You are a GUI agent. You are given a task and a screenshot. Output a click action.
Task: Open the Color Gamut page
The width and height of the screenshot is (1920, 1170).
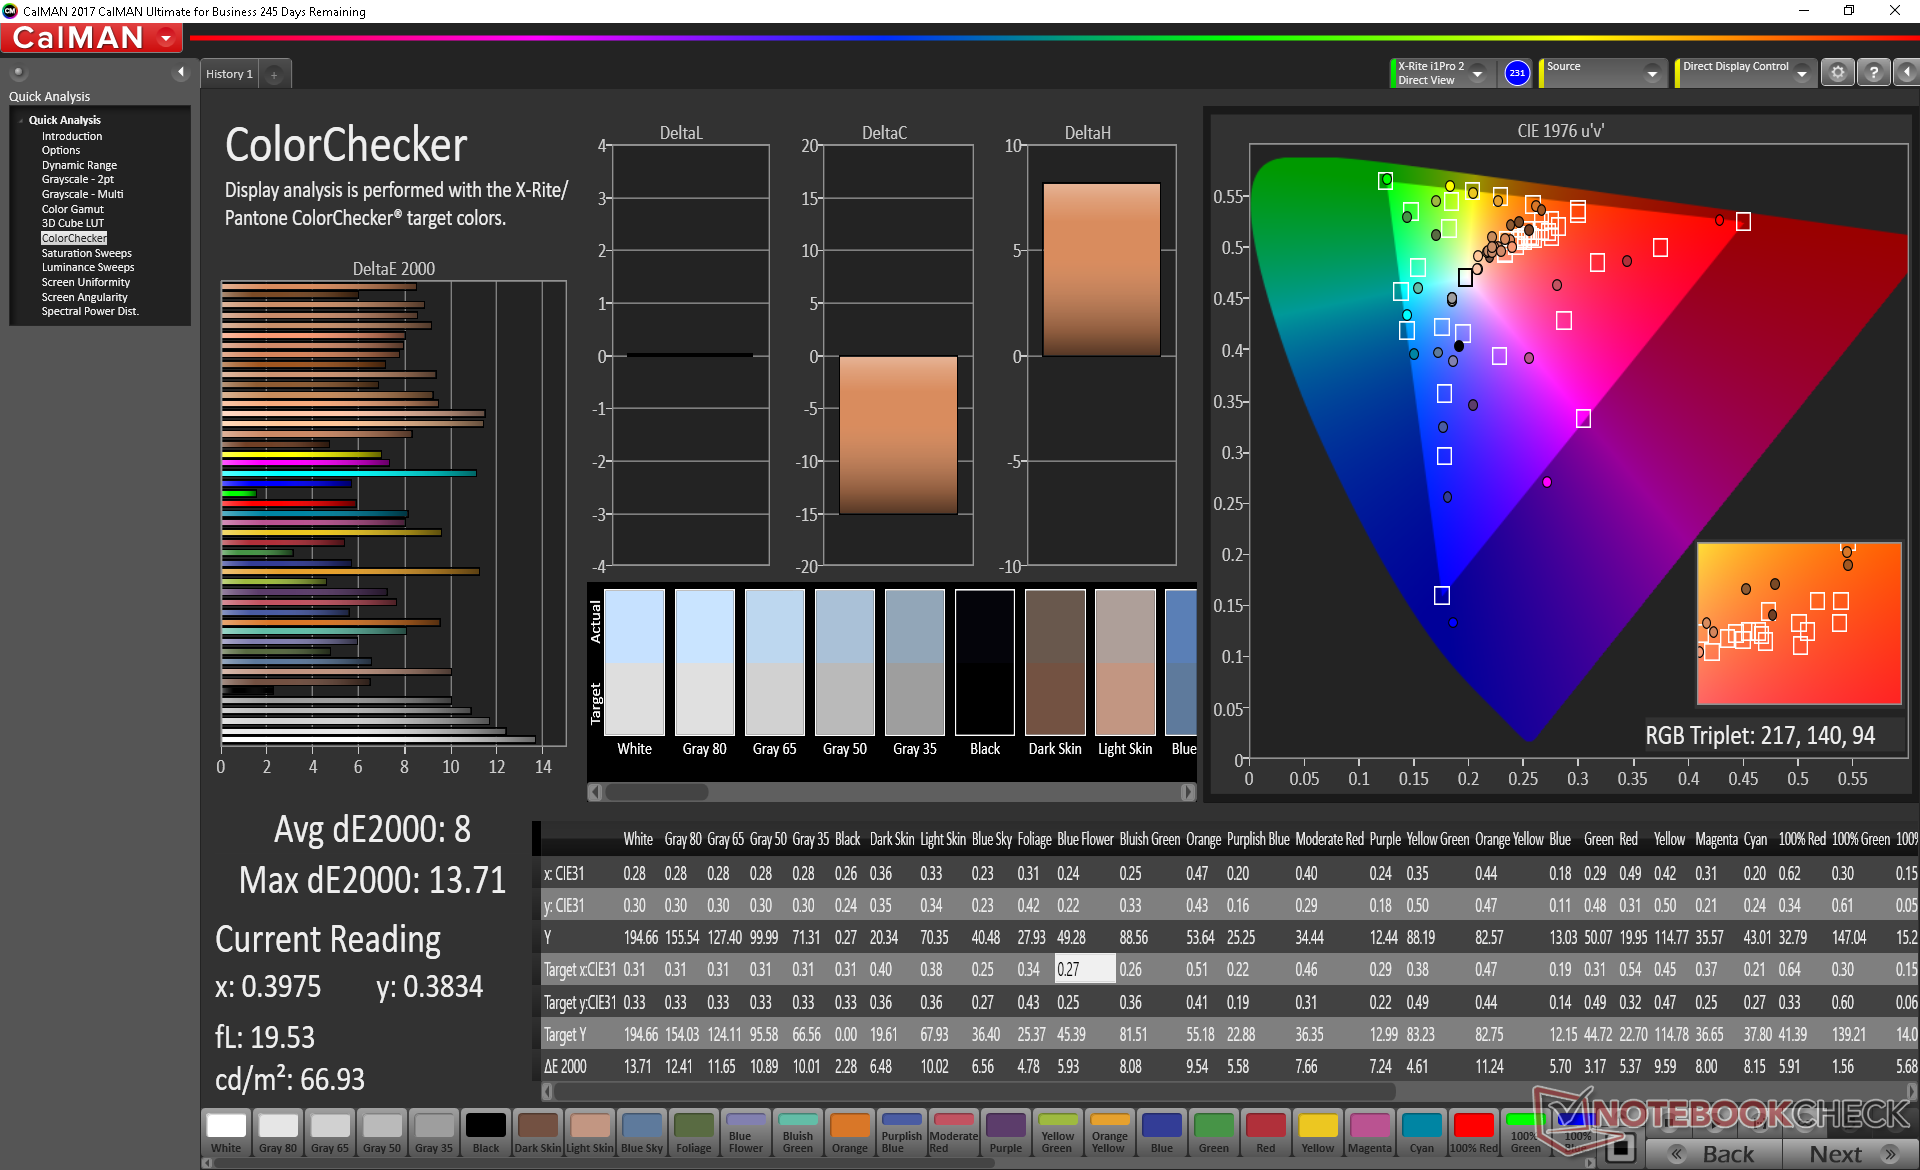coord(72,209)
